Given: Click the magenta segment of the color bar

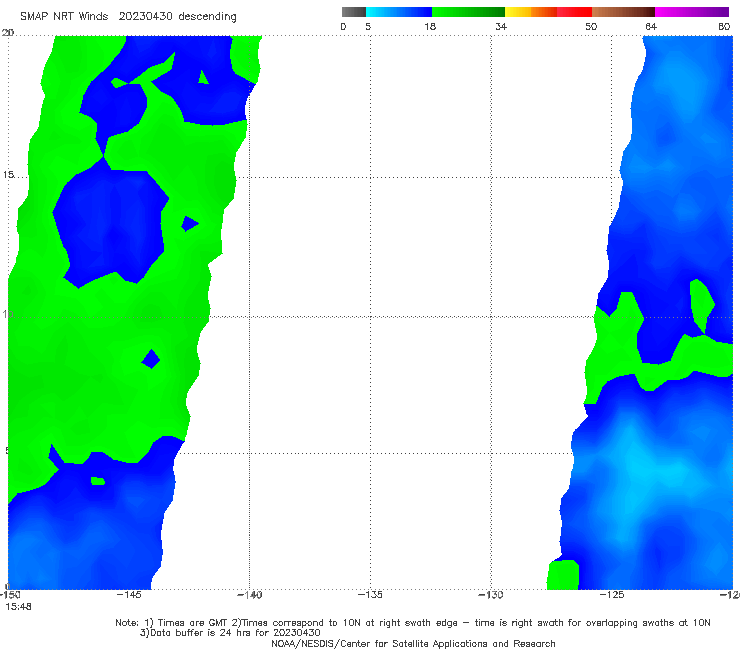Looking at the screenshot, I should [692, 12].
